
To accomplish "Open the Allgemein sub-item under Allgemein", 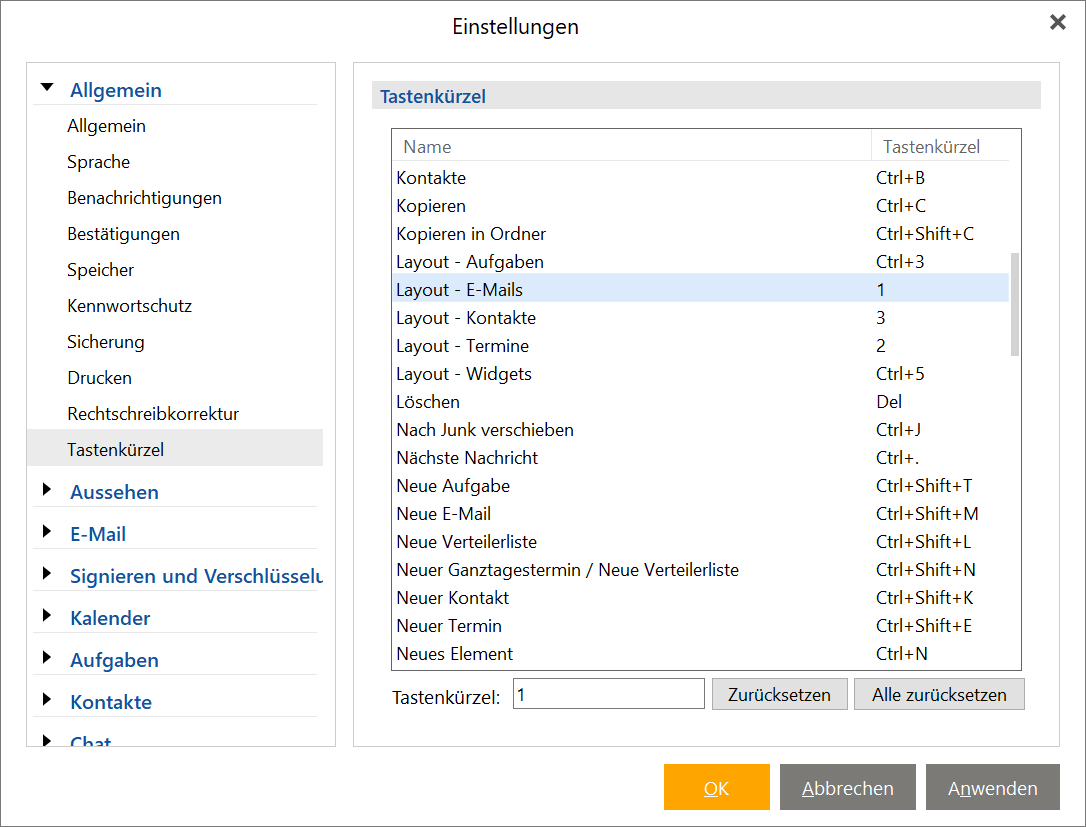I will click(x=106, y=126).
